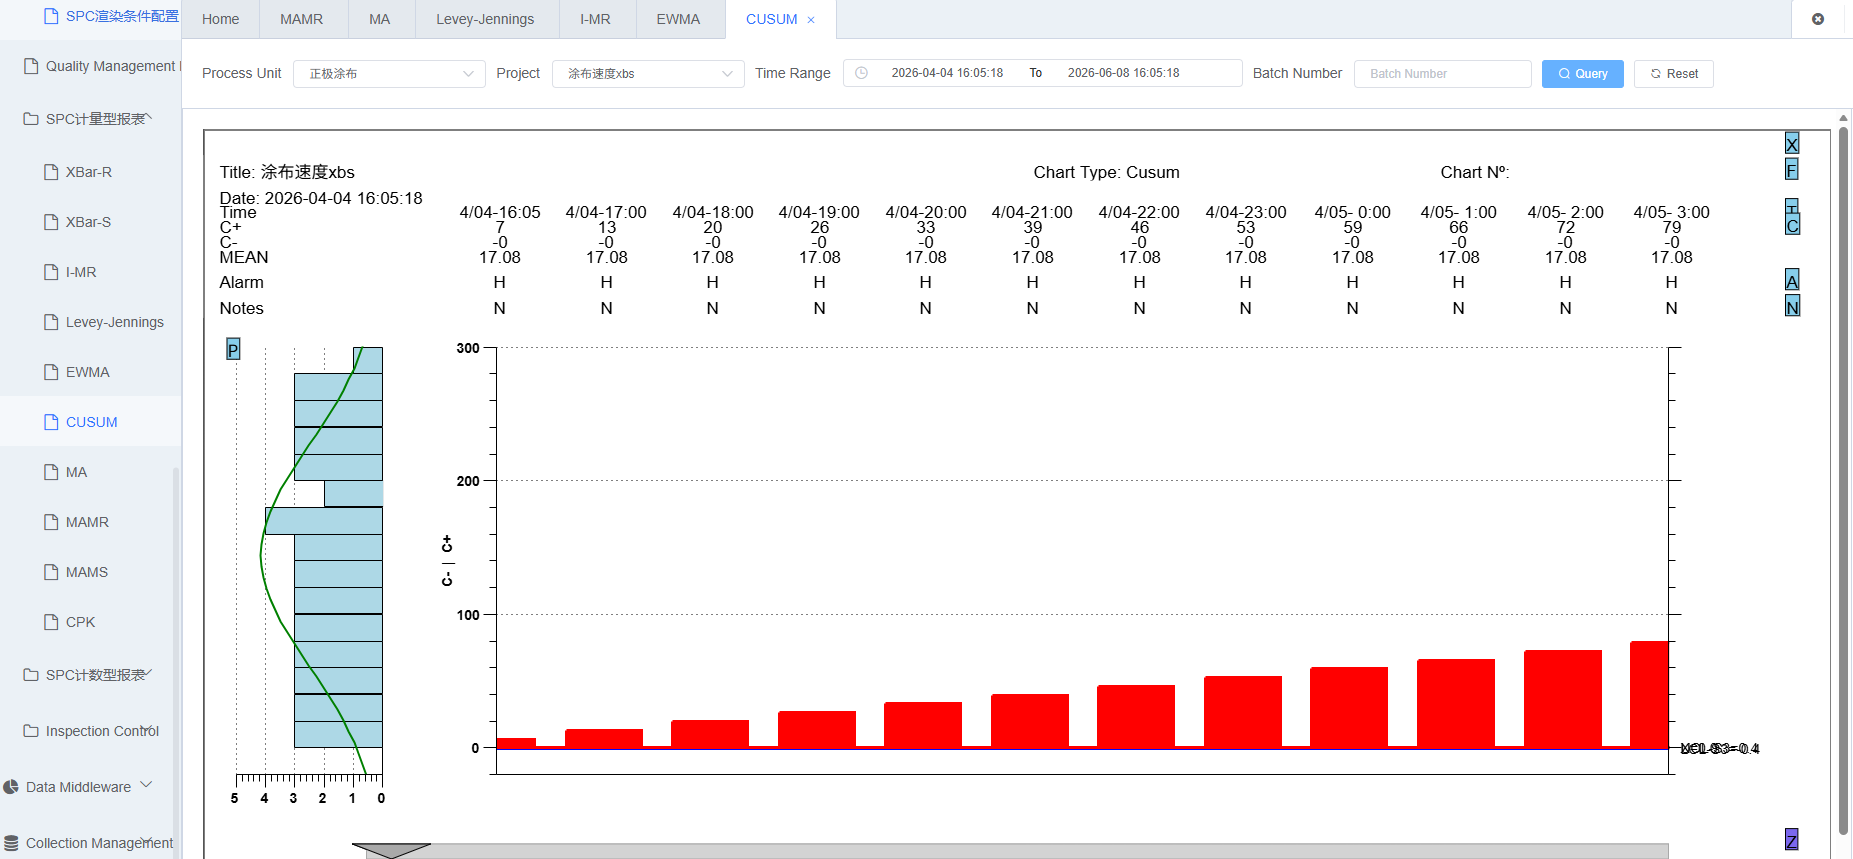Click the X toggle button on chart
The image size is (1853, 859).
[x=1792, y=144]
